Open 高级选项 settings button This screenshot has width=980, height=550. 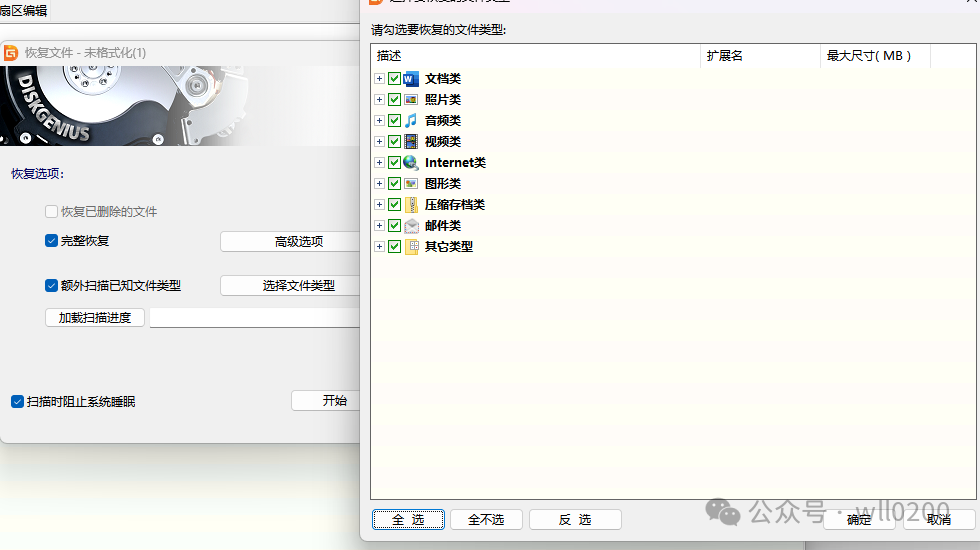tap(290, 242)
